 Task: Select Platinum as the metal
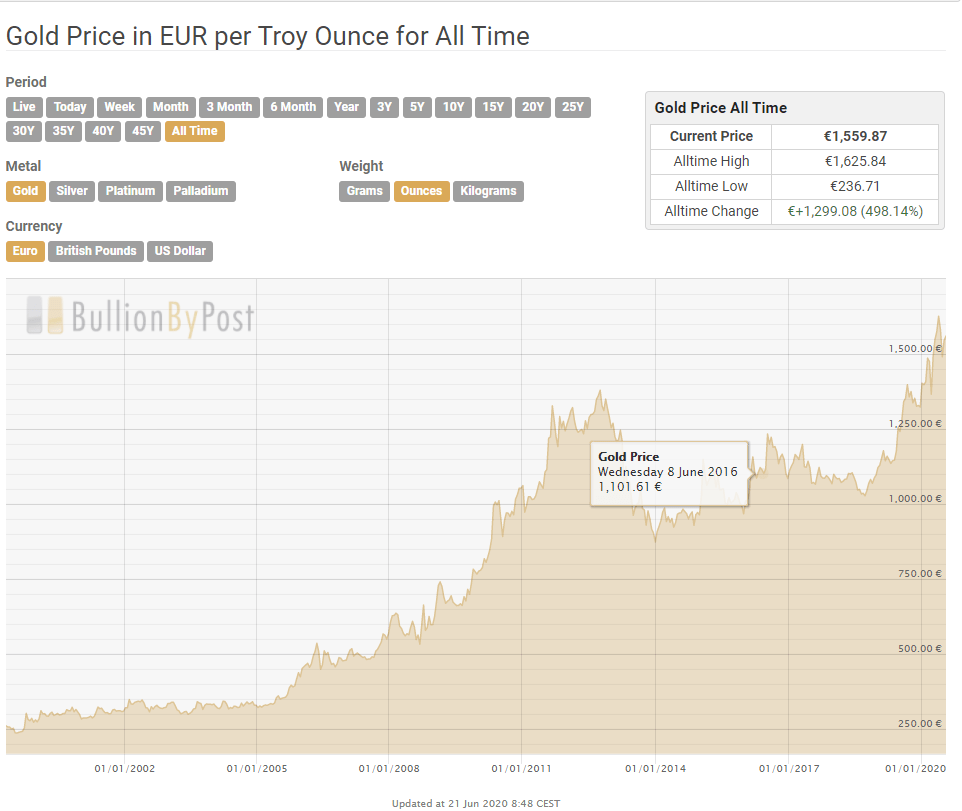click(x=131, y=191)
